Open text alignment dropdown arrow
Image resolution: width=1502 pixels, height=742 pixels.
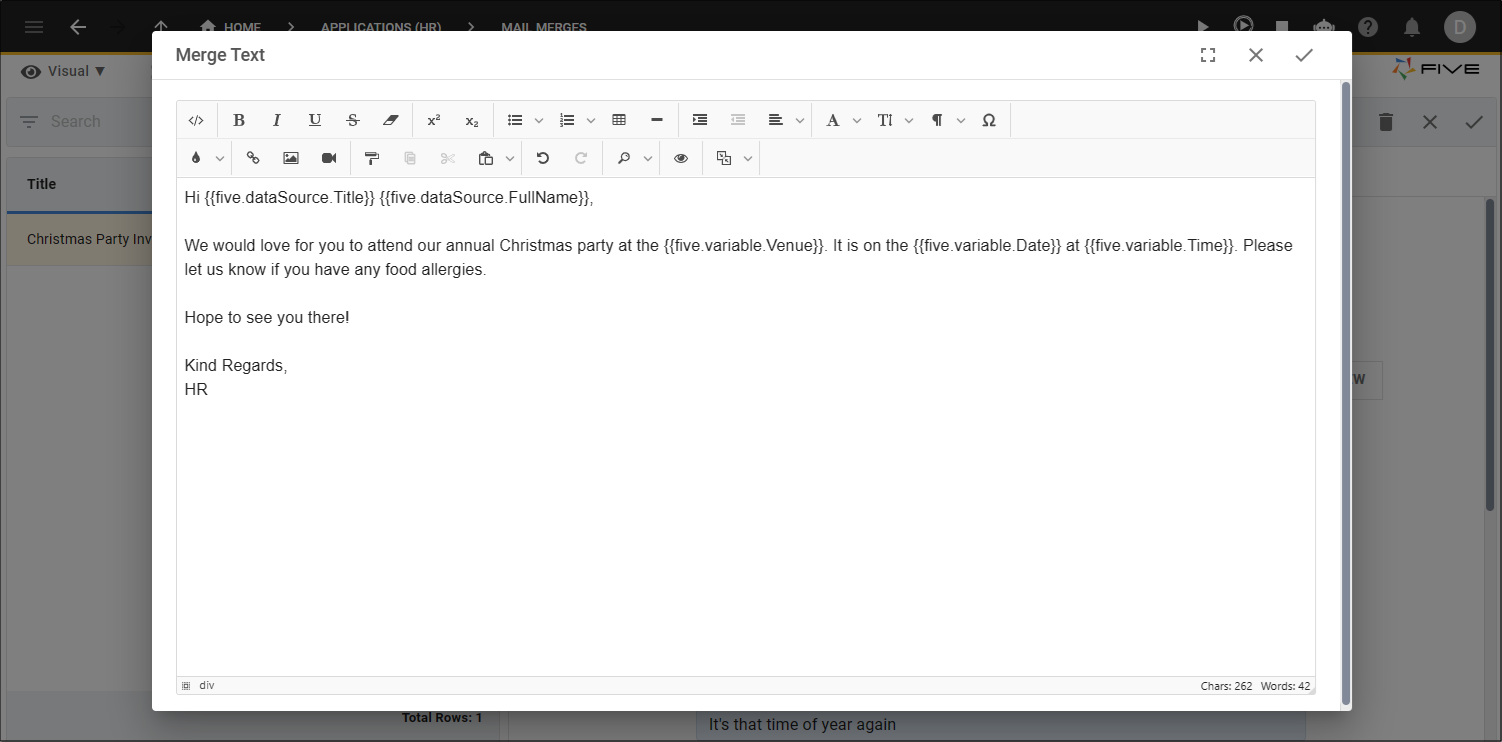(x=800, y=120)
